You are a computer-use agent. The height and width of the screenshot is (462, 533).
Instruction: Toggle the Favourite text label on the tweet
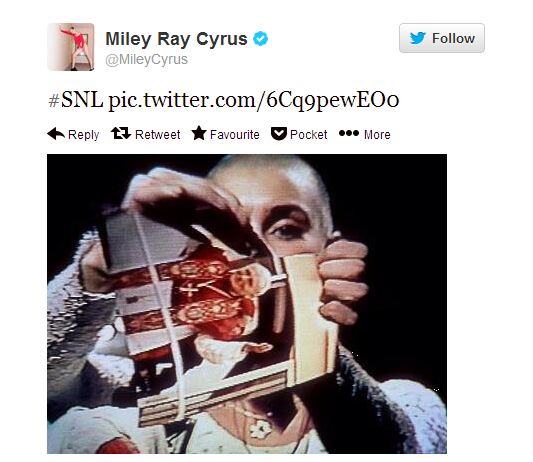pyautogui.click(x=235, y=135)
